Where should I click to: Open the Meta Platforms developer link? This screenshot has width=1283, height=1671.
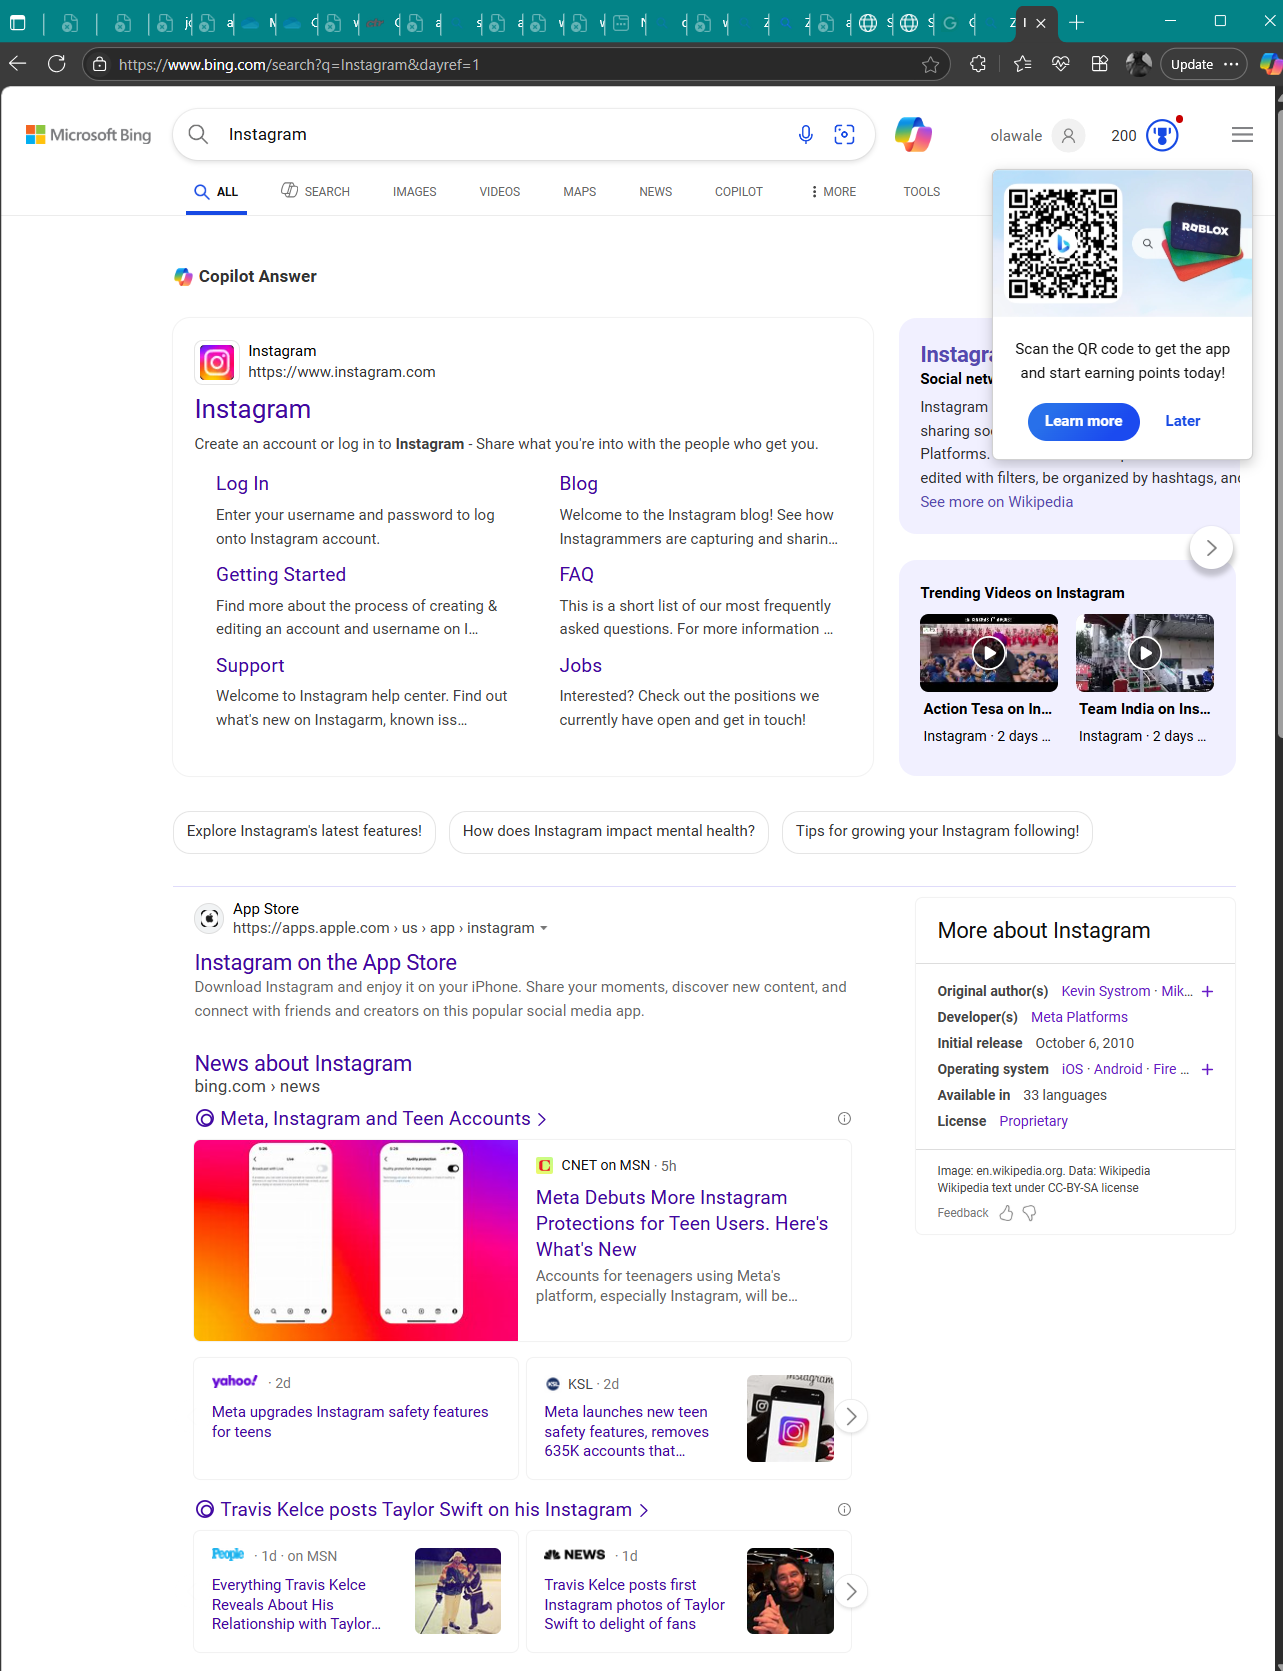click(1079, 1017)
